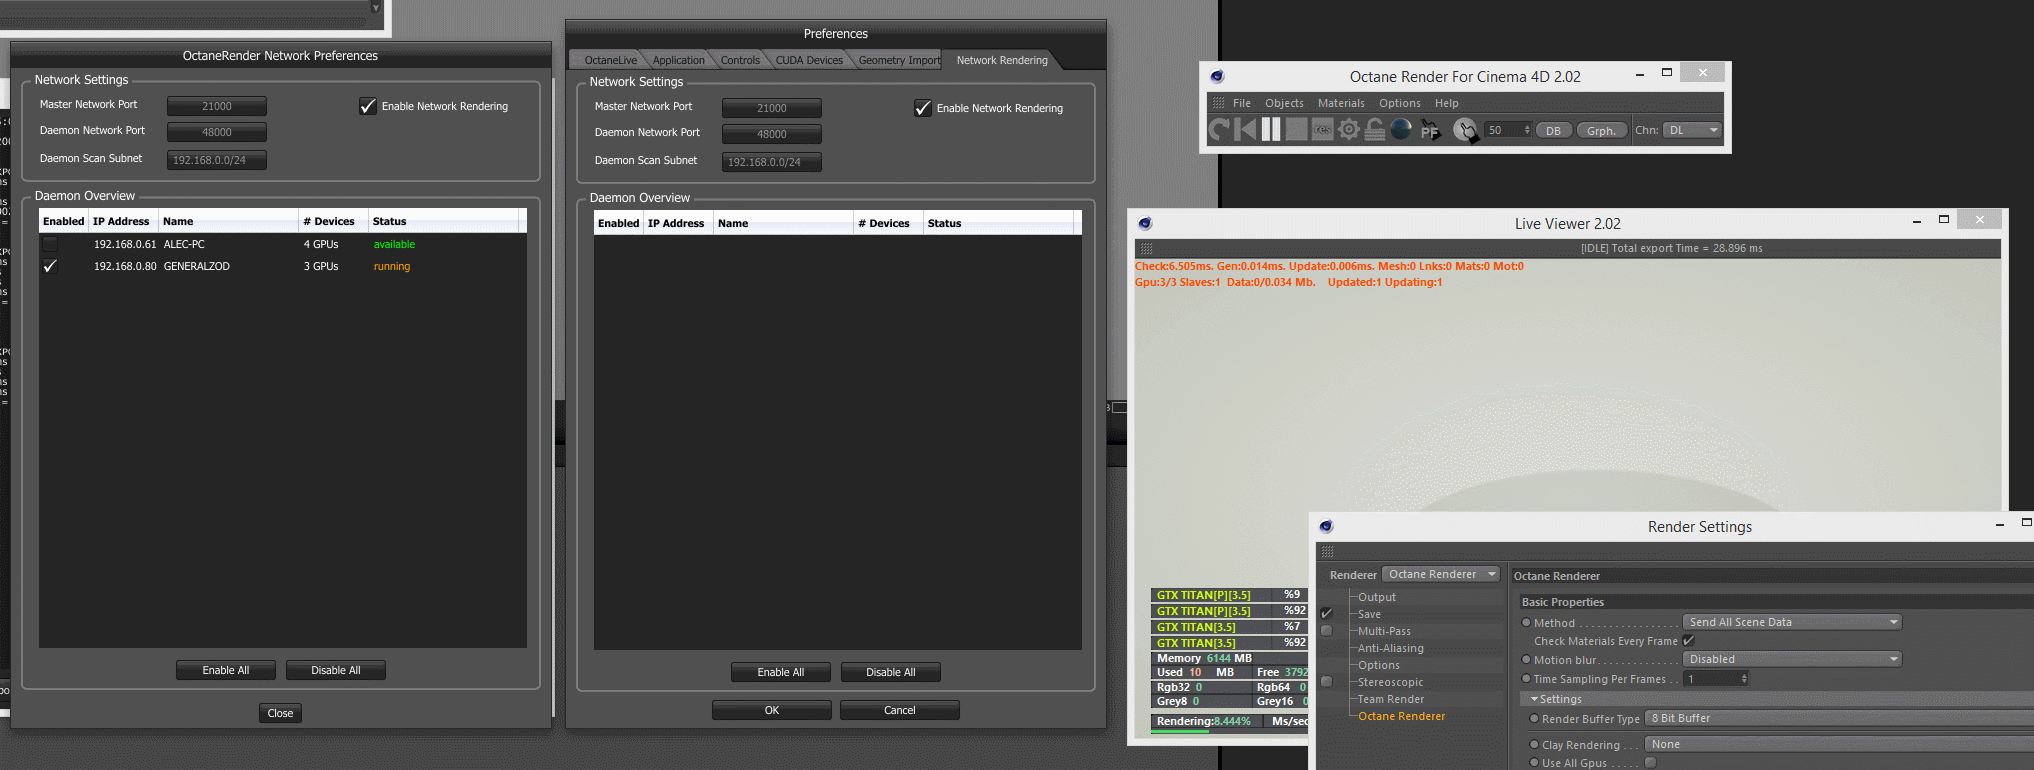Toggle Enable Network Rendering in Preferences dialog
Image resolution: width=2034 pixels, height=770 pixels.
[923, 108]
